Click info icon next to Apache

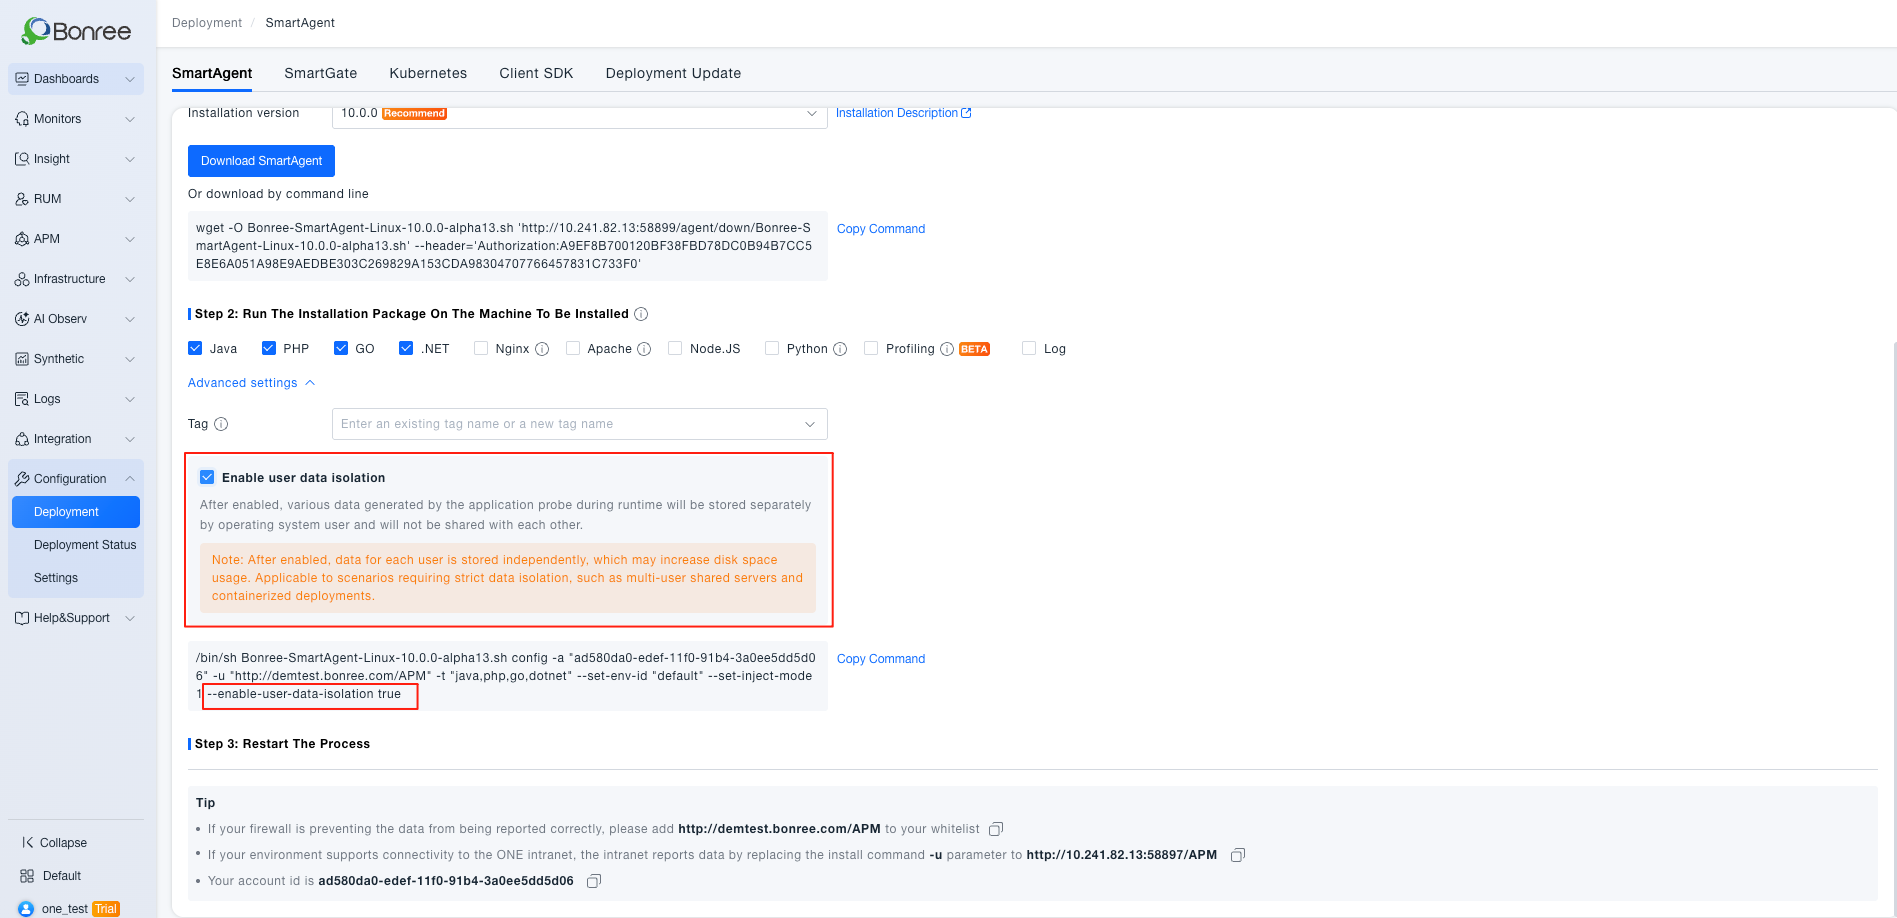(644, 349)
